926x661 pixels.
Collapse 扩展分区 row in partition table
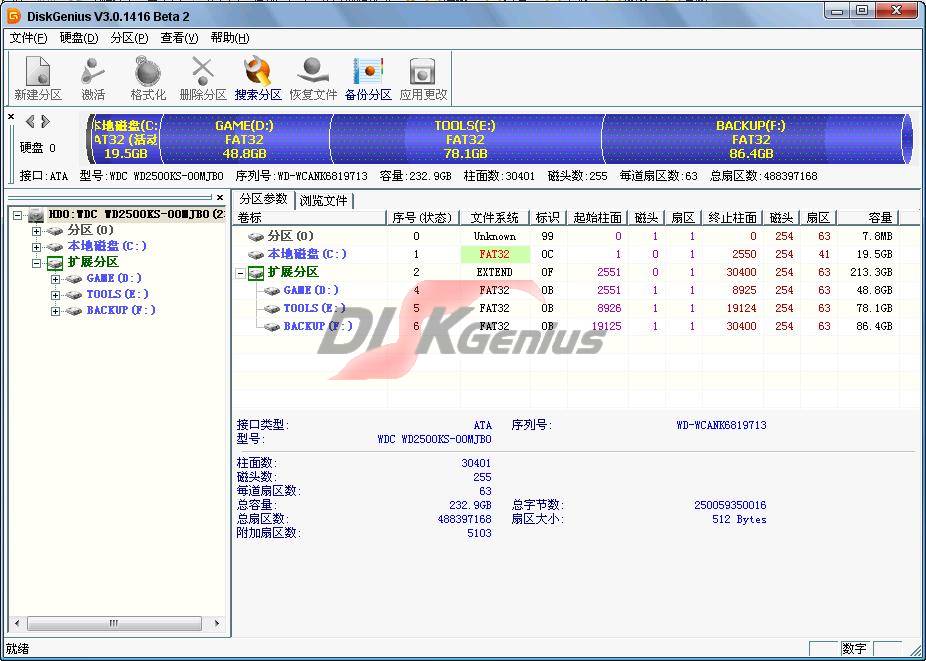(x=240, y=273)
